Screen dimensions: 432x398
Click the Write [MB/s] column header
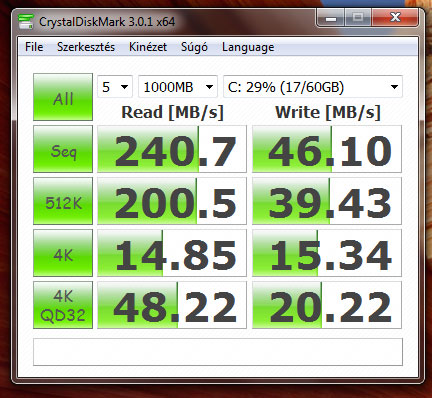point(328,113)
